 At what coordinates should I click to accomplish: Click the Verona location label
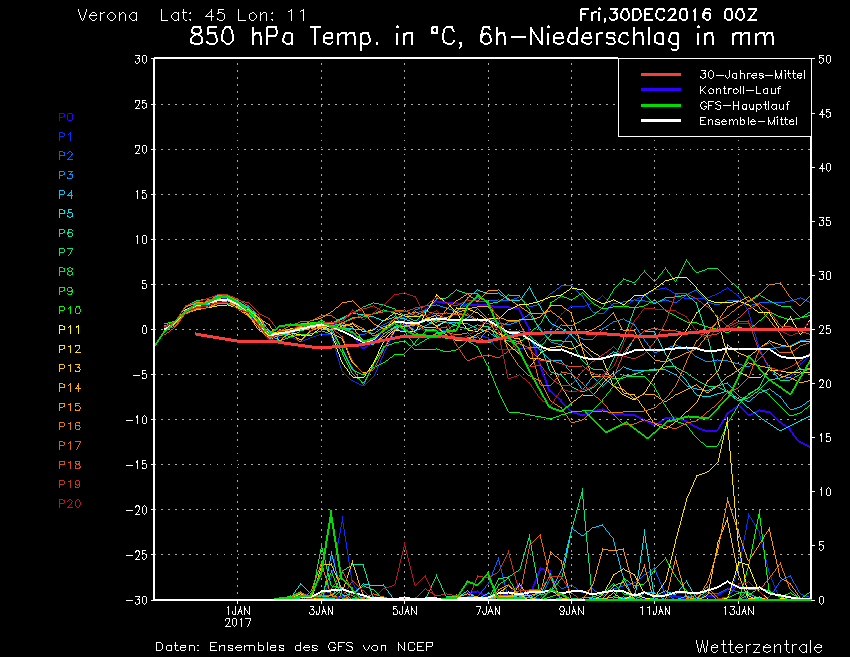click(107, 15)
